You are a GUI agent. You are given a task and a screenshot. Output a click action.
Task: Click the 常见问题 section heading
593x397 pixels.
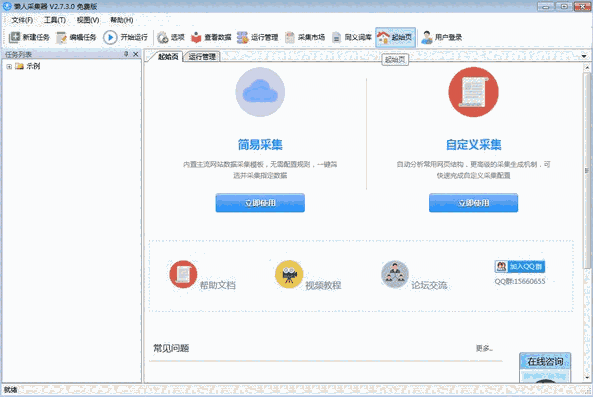click(171, 348)
